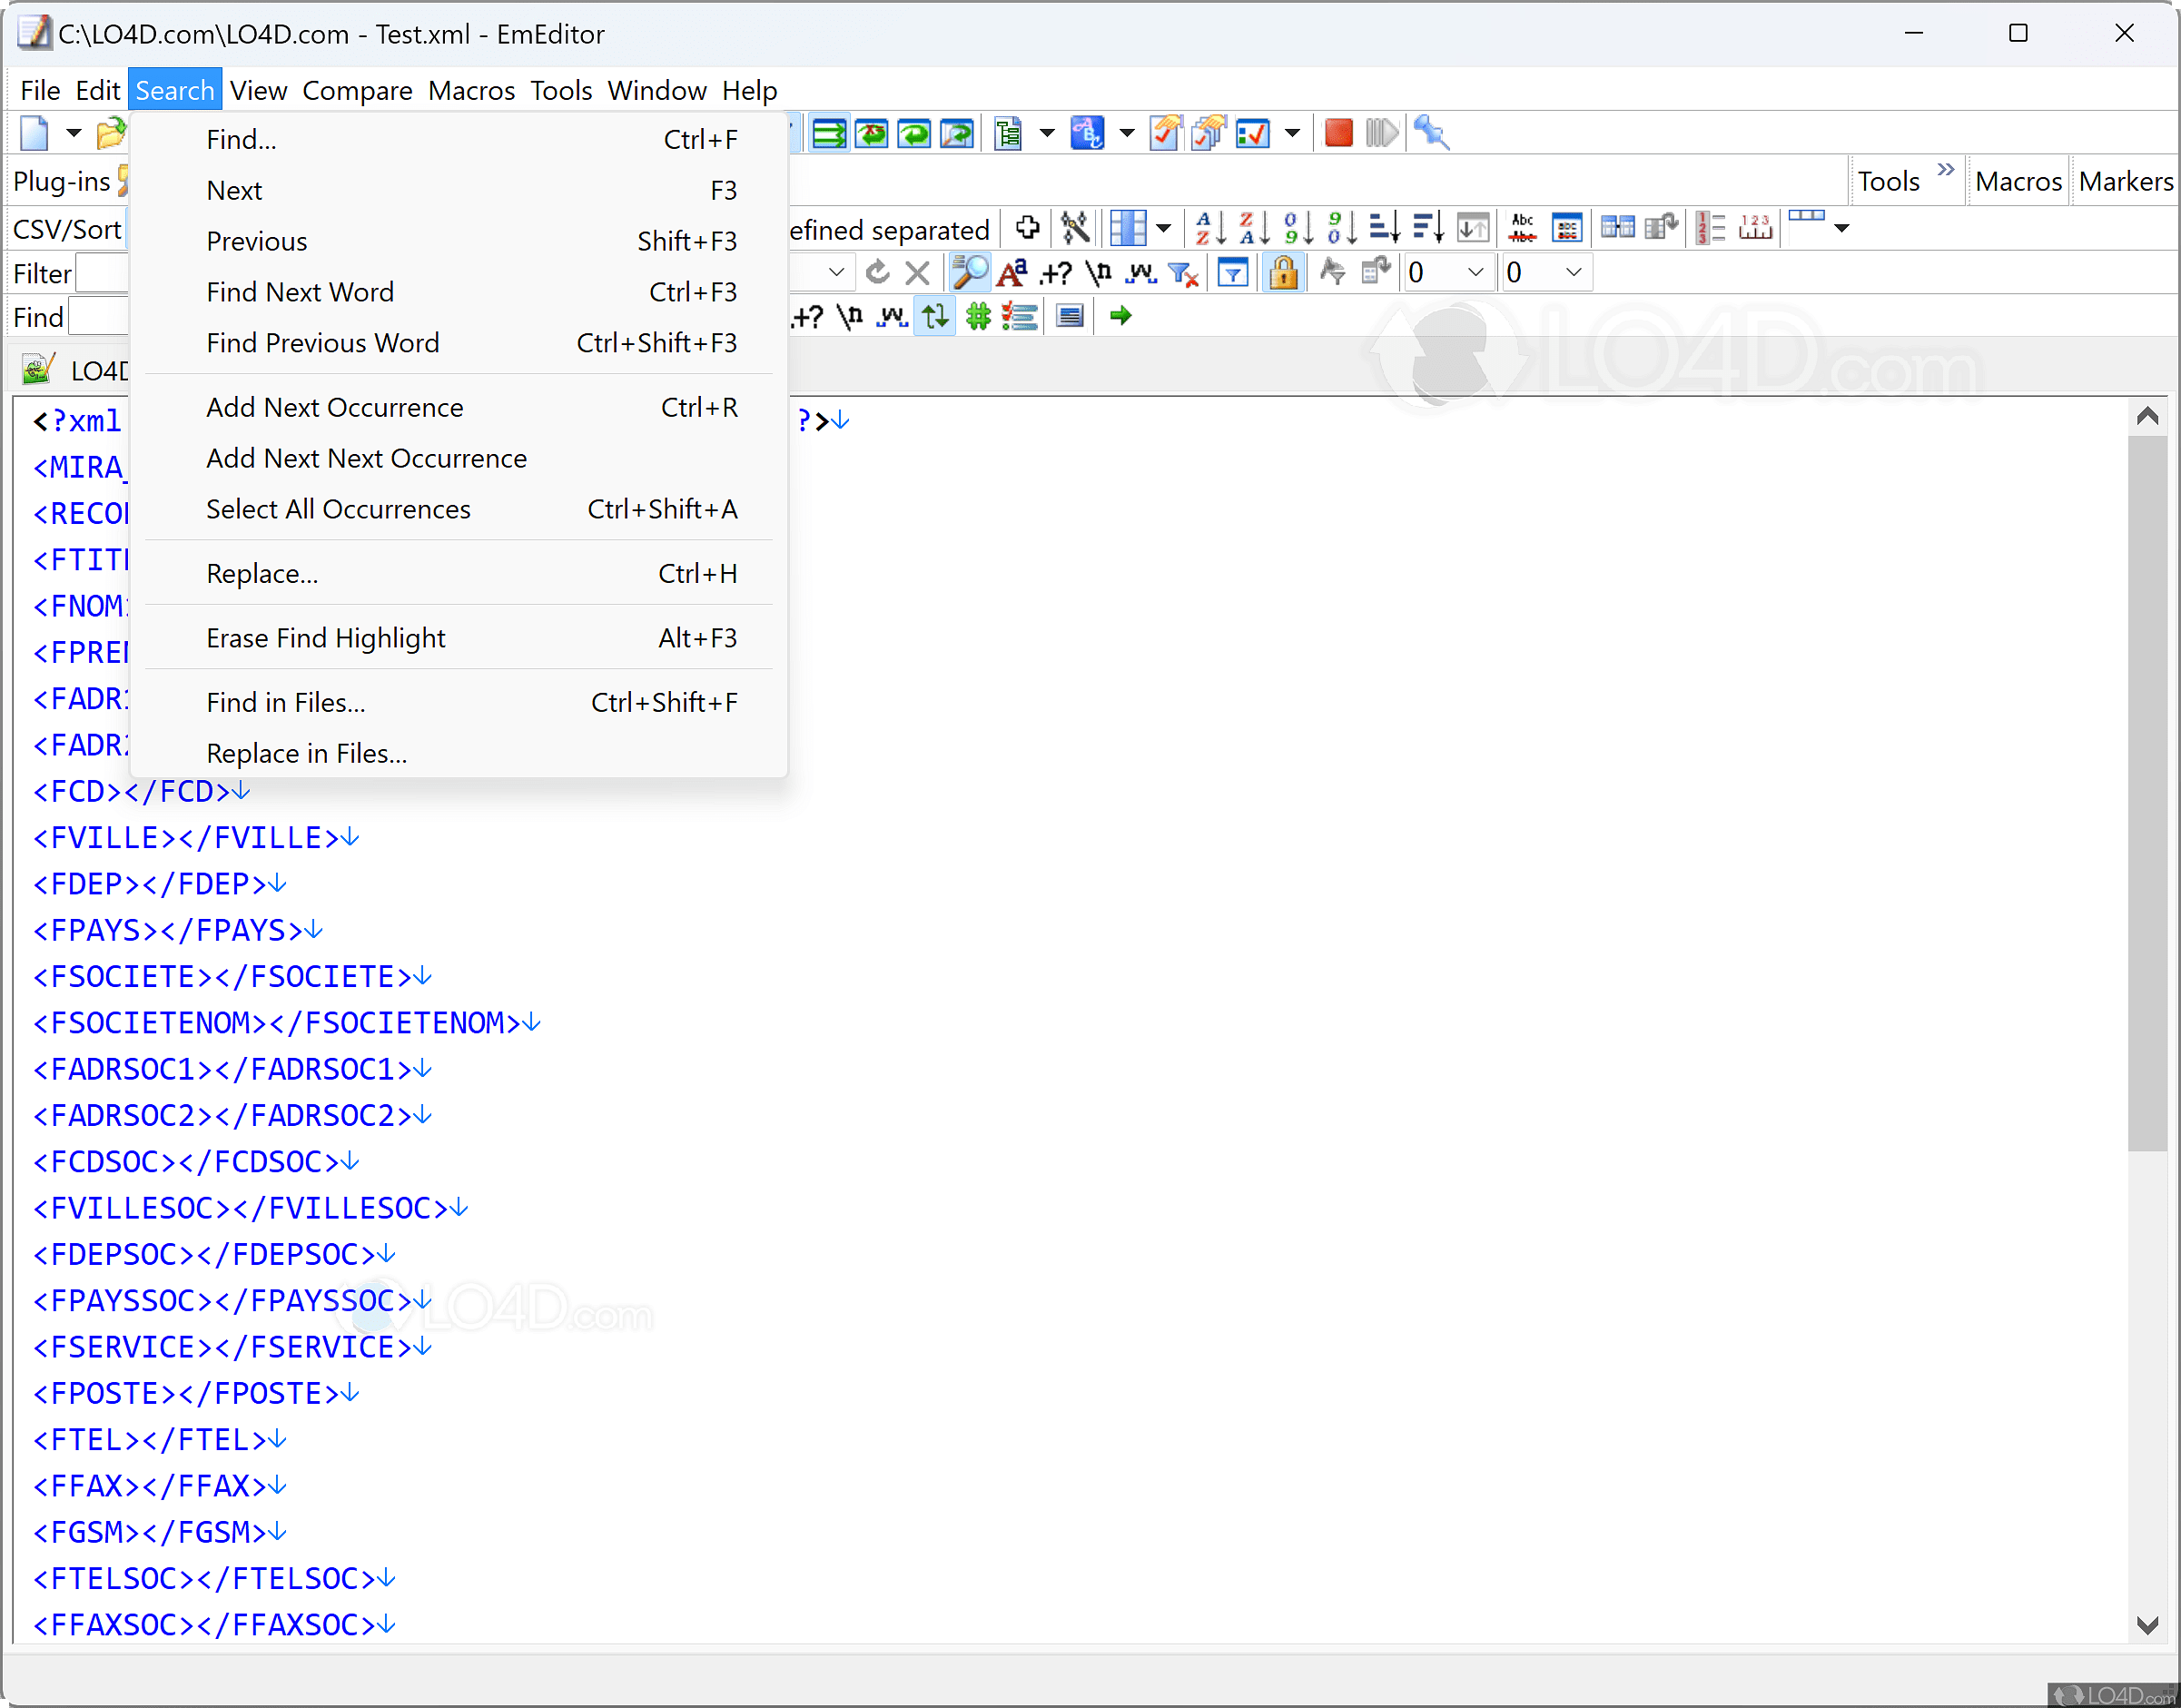
Task: Toggle the incremental search magnifier button
Action: tap(968, 273)
